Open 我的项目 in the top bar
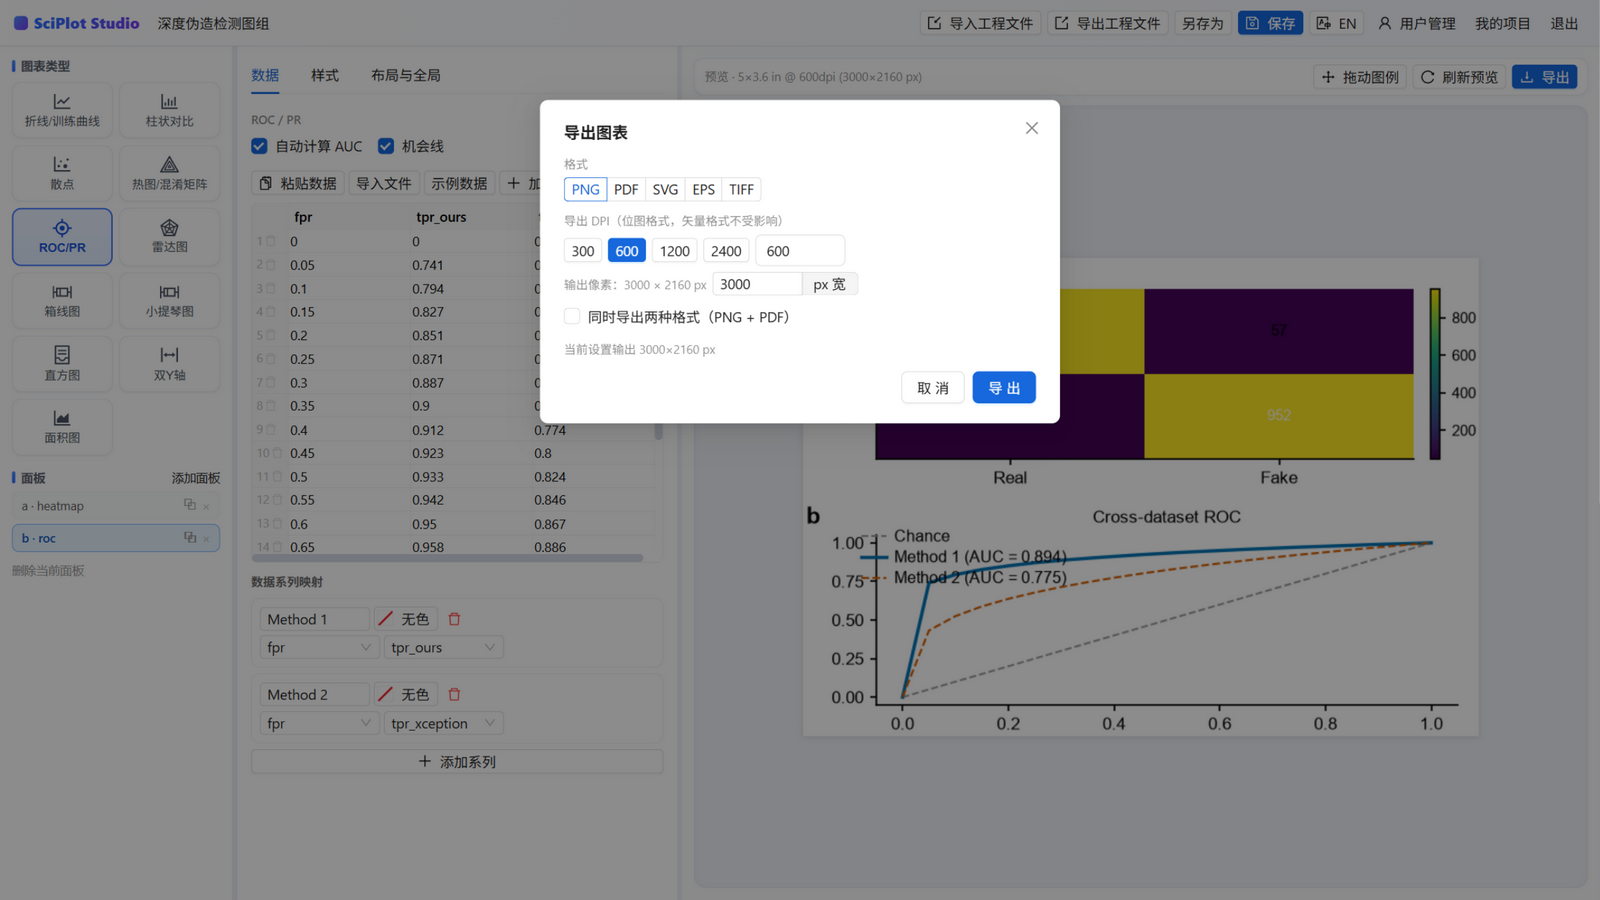1600x900 pixels. [x=1502, y=23]
